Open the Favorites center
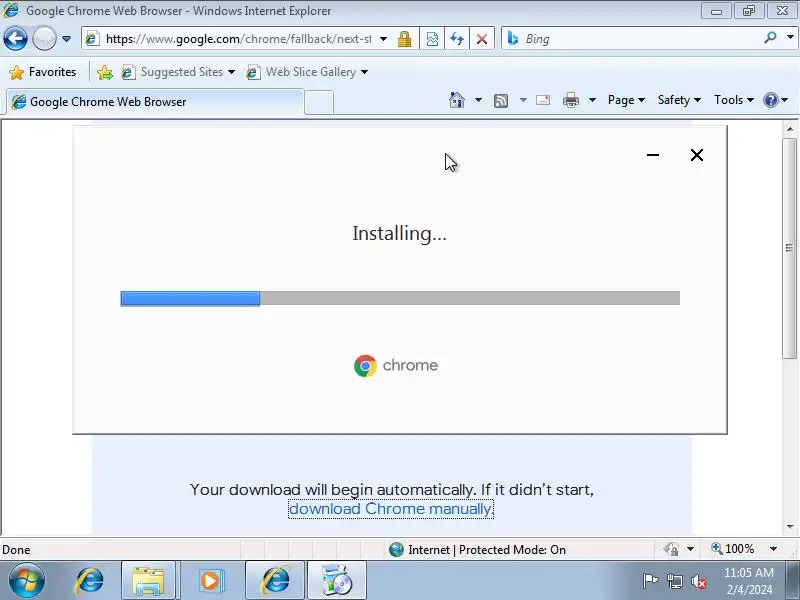800x600 pixels. tap(43, 72)
